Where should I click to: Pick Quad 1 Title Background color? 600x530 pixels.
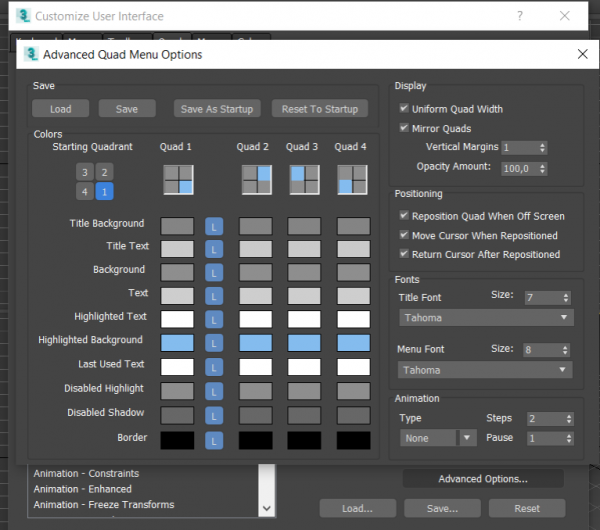coord(177,226)
